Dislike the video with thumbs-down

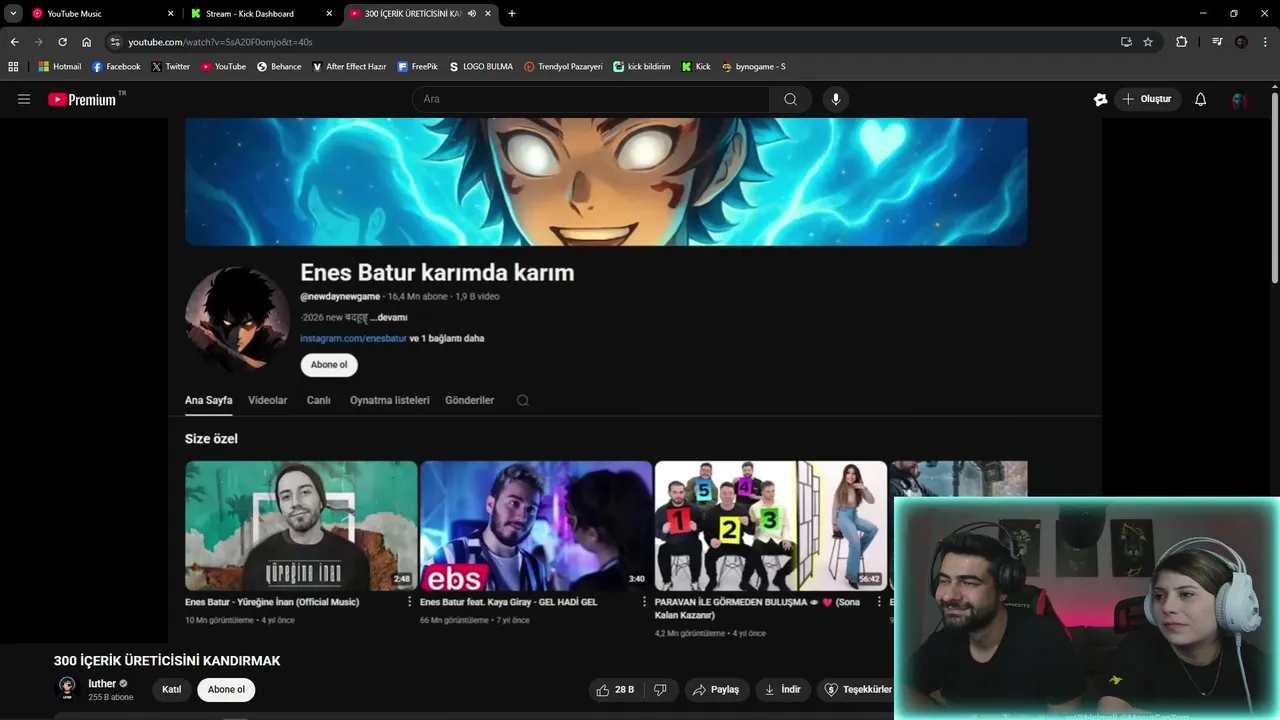[x=660, y=689]
